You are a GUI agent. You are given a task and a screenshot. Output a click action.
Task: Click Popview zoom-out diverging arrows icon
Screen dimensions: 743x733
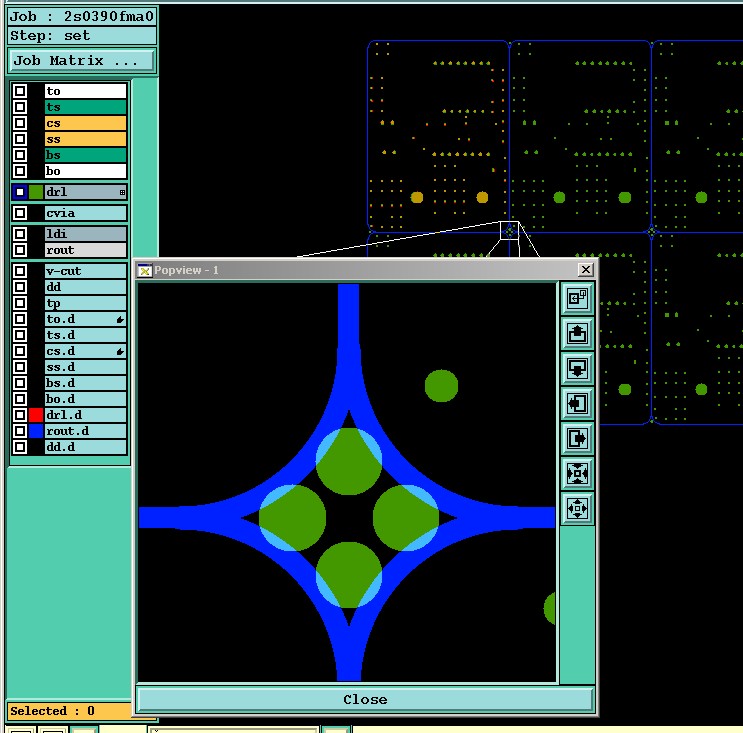tap(577, 508)
